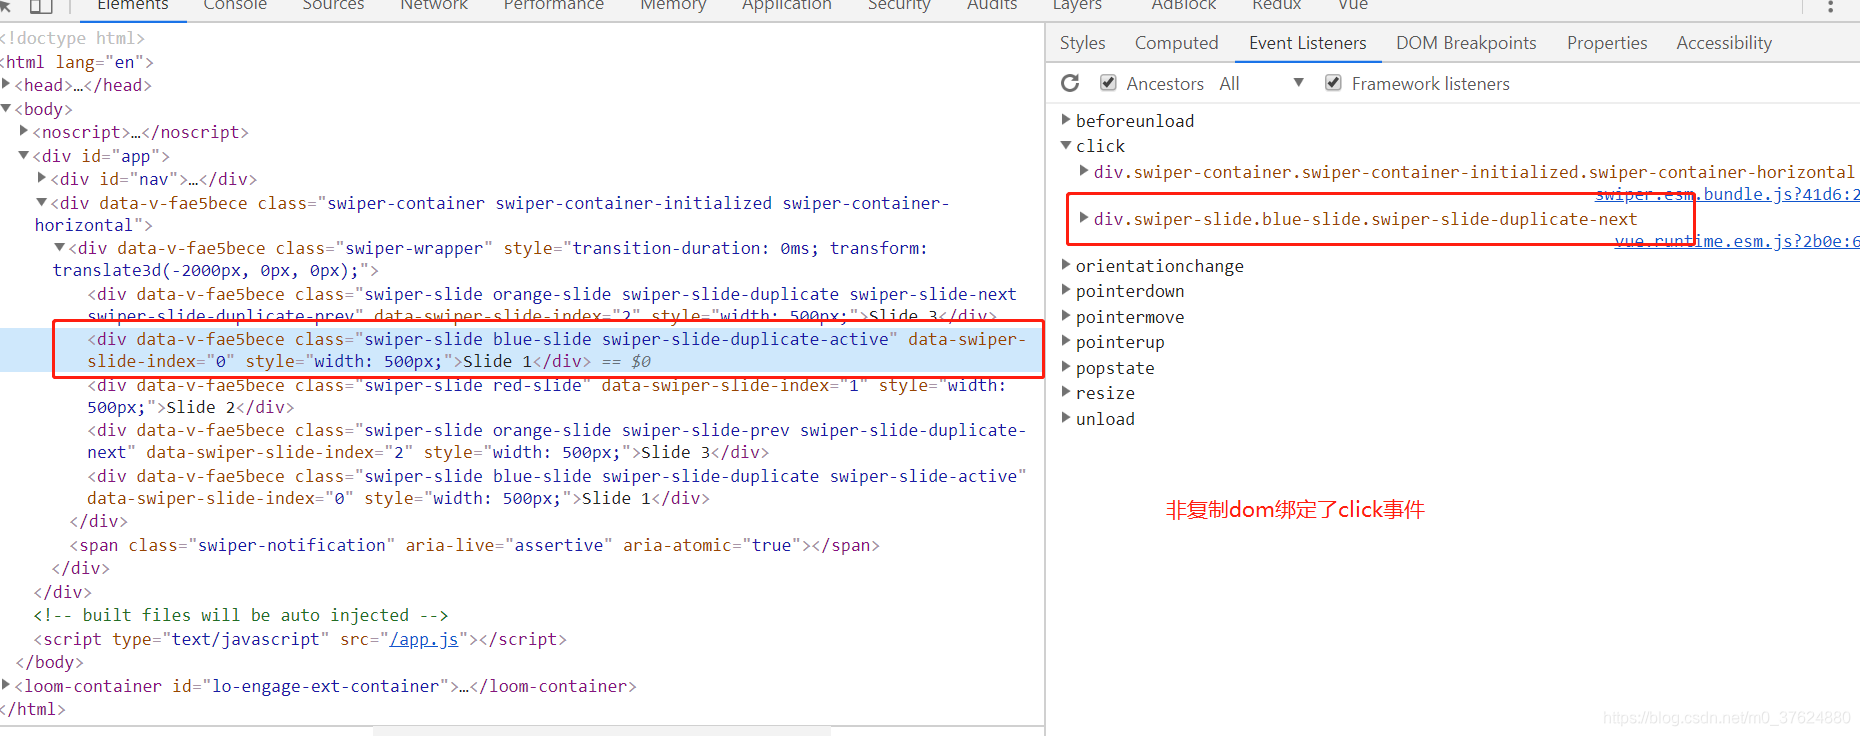
Task: Select the built files comment node
Action: (240, 615)
